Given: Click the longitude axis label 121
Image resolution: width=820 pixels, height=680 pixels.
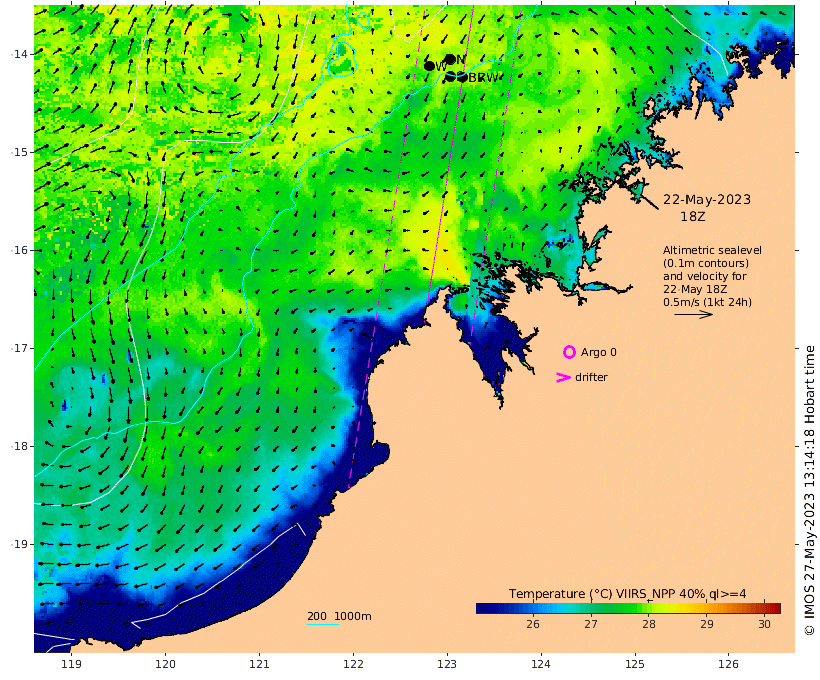Looking at the screenshot, I should click(259, 664).
